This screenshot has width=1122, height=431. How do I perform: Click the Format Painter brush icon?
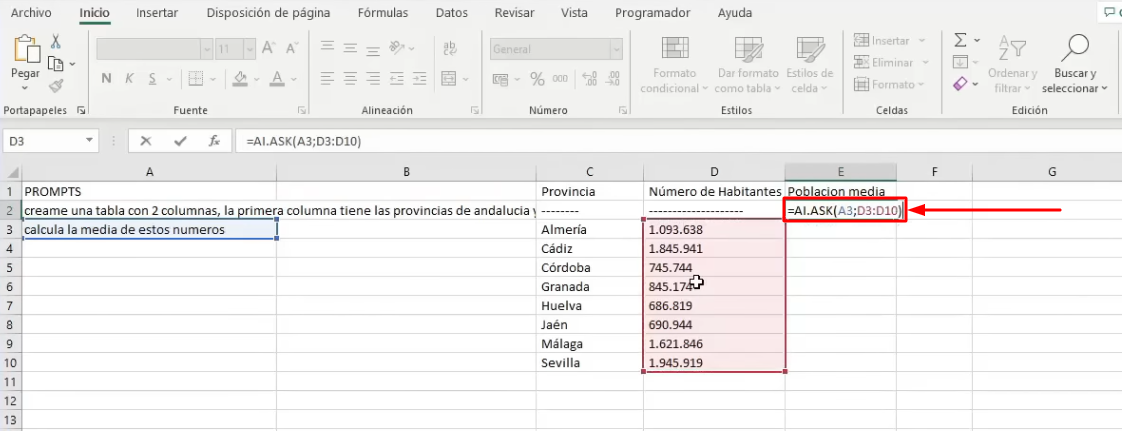[56, 86]
